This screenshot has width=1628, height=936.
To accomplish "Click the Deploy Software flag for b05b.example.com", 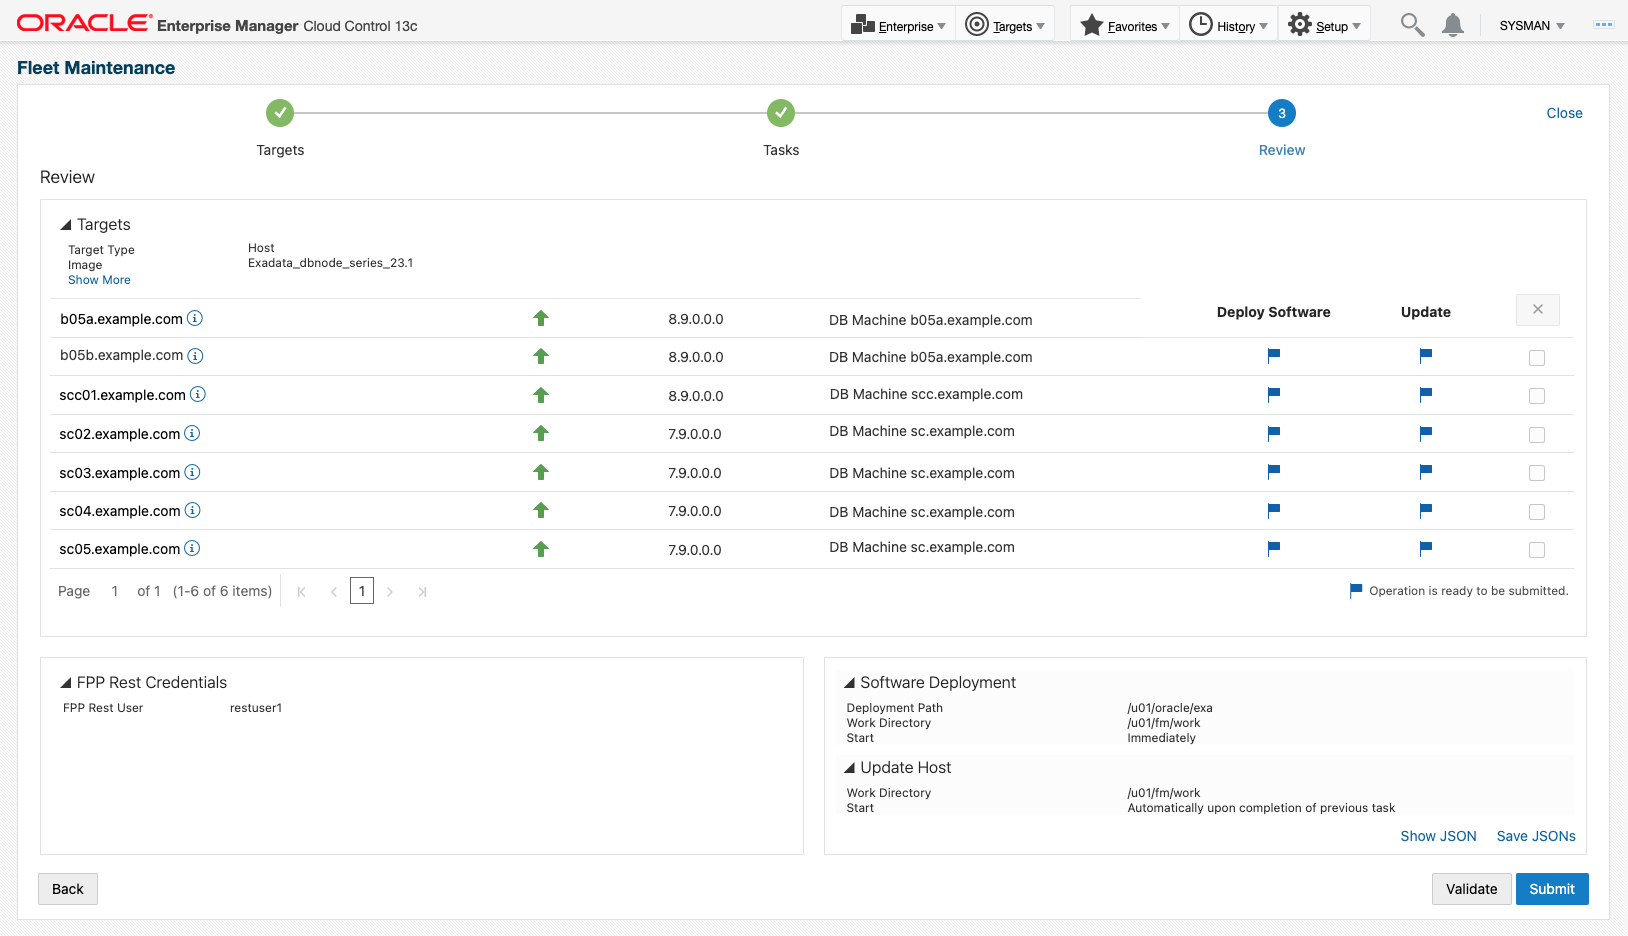I will [1273, 355].
